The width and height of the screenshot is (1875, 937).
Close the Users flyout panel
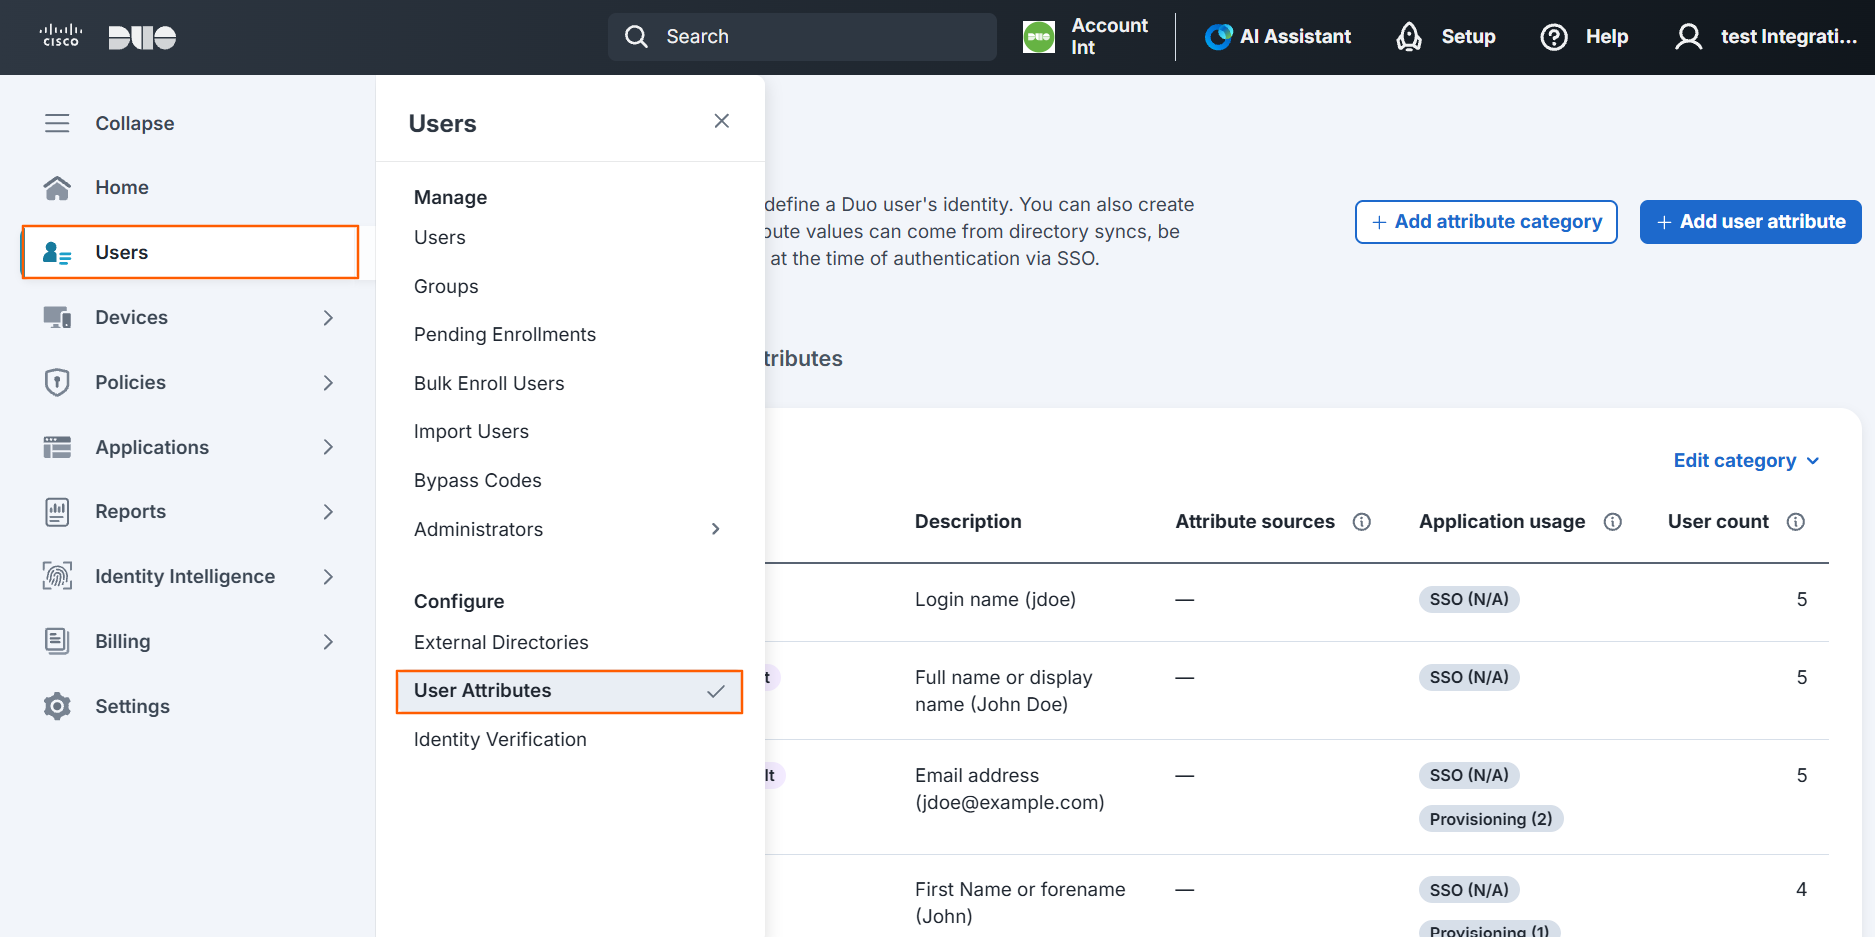pyautogui.click(x=722, y=121)
